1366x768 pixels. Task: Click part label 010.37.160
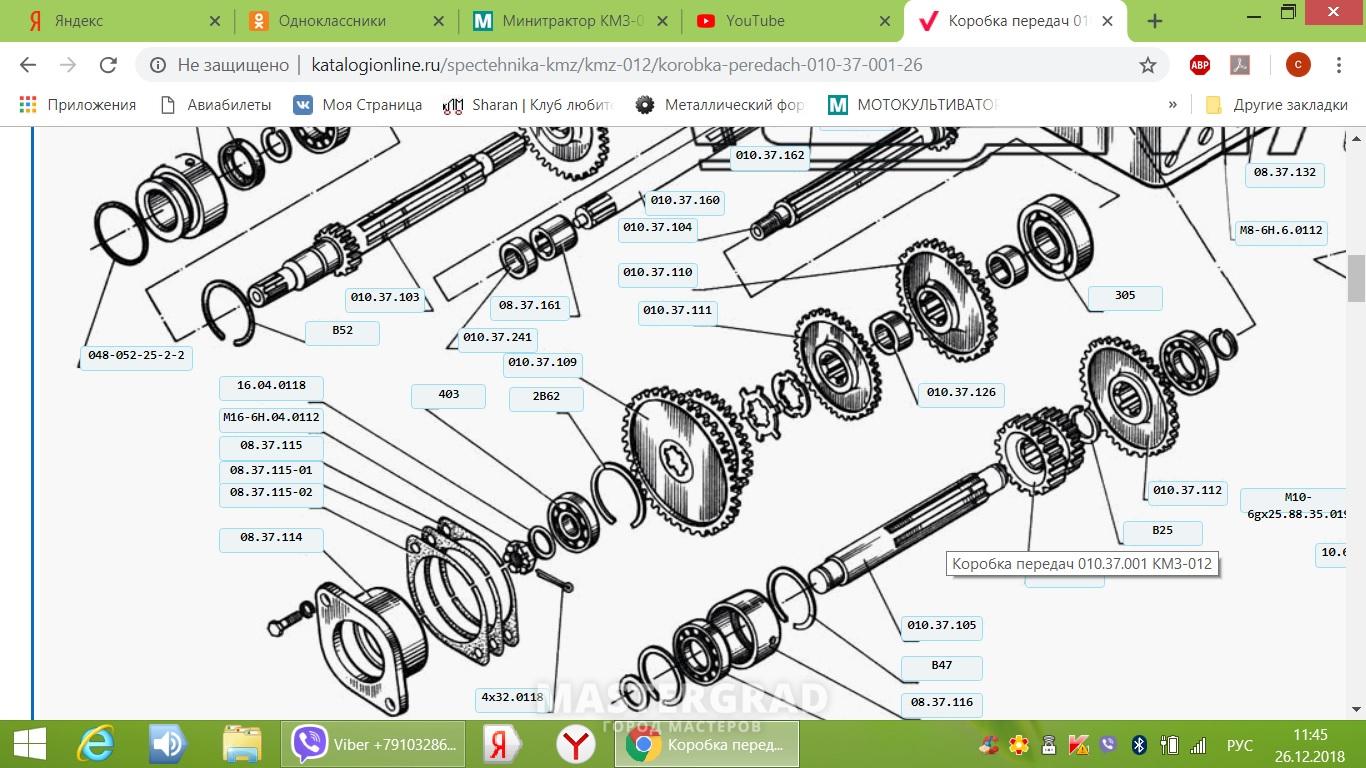(x=685, y=201)
